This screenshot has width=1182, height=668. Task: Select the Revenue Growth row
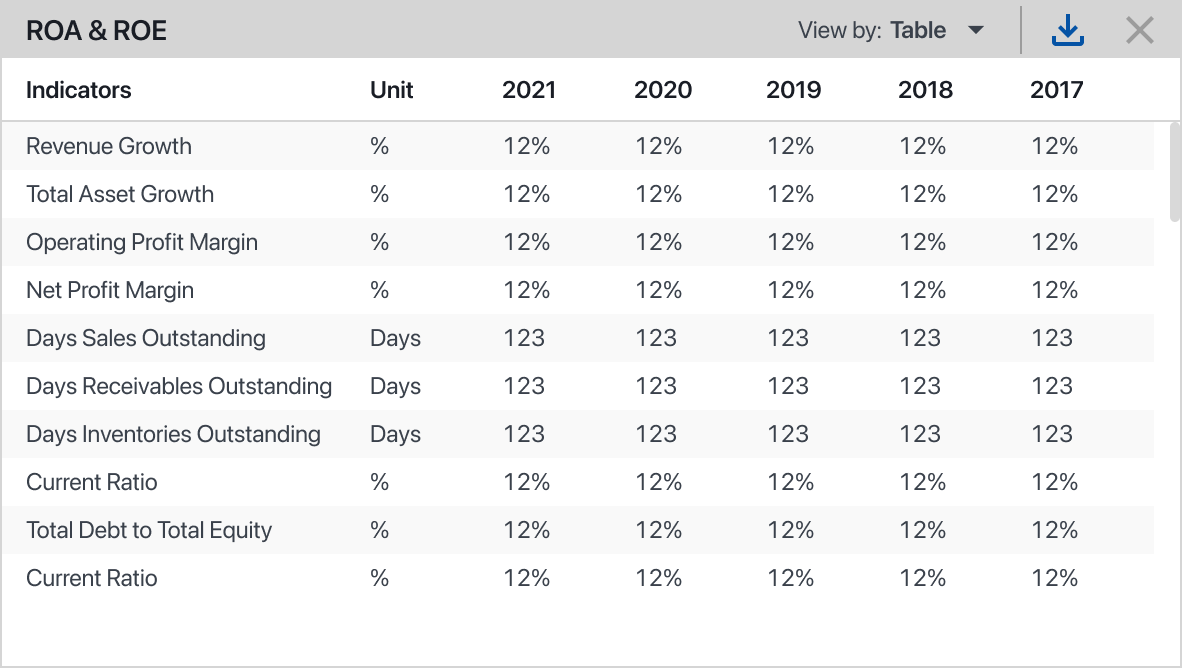click(x=109, y=146)
